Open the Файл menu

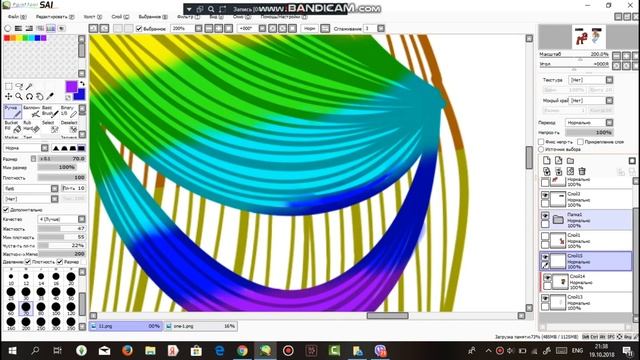pyautogui.click(x=17, y=17)
